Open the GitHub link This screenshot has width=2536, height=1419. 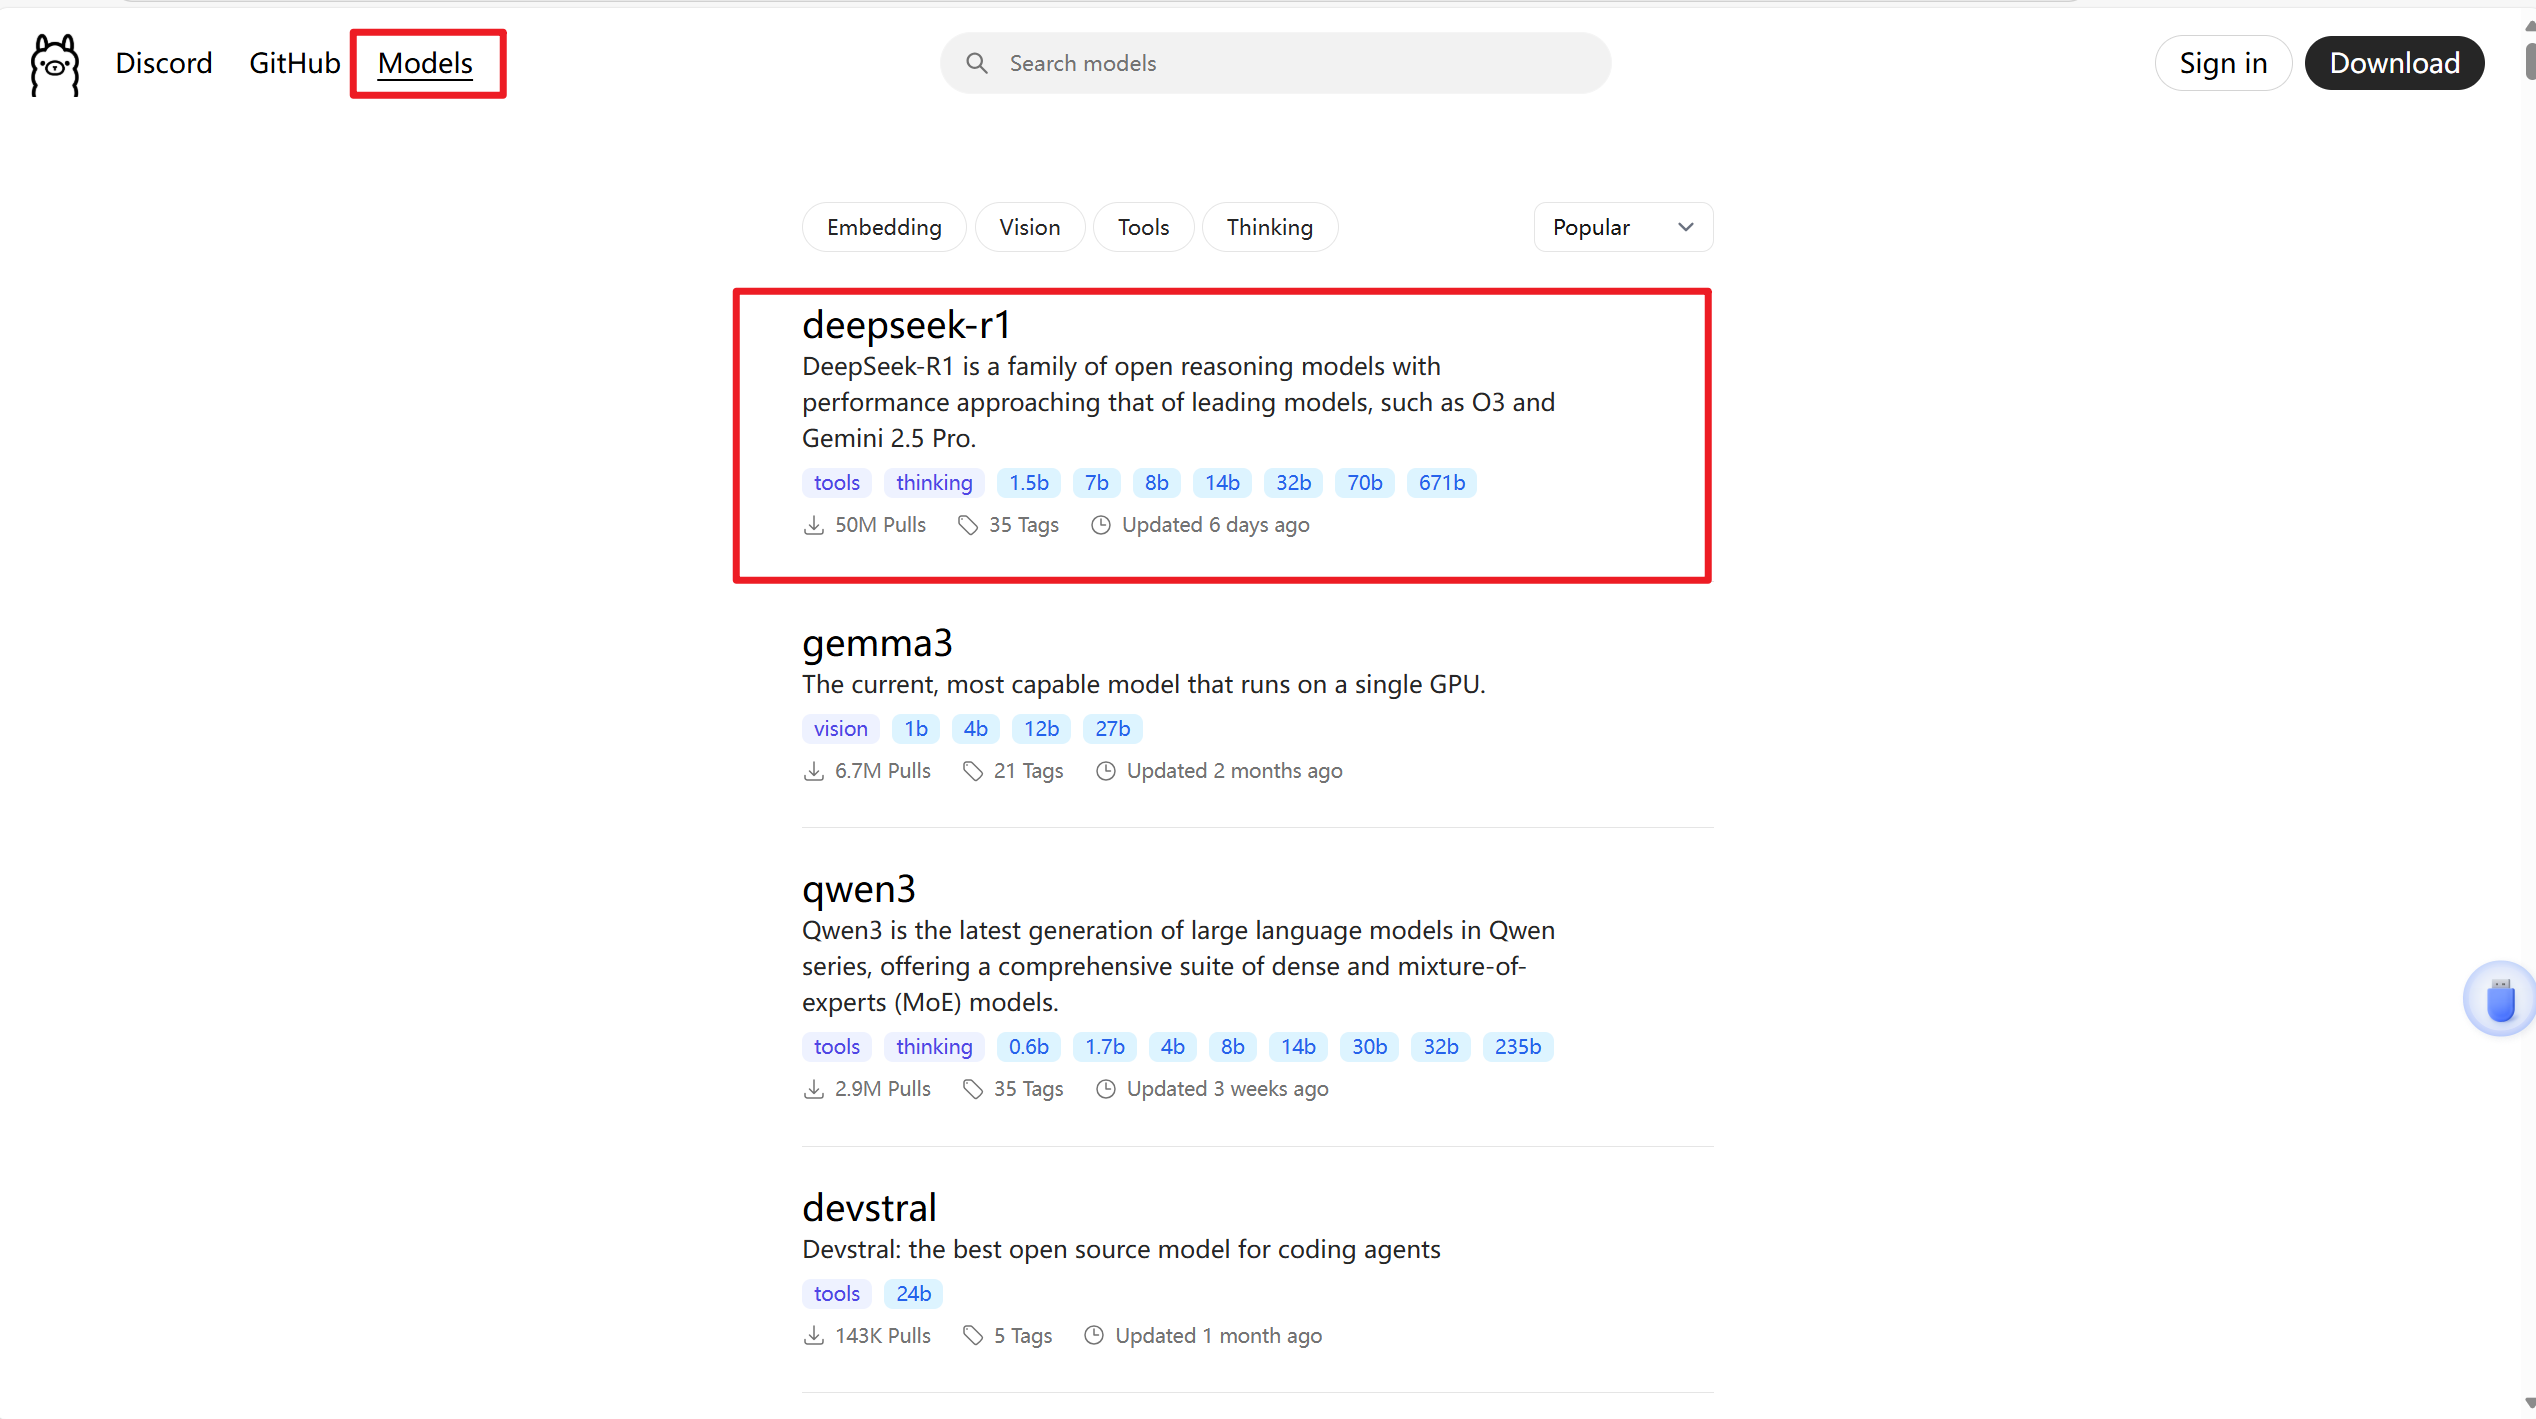[x=295, y=63]
